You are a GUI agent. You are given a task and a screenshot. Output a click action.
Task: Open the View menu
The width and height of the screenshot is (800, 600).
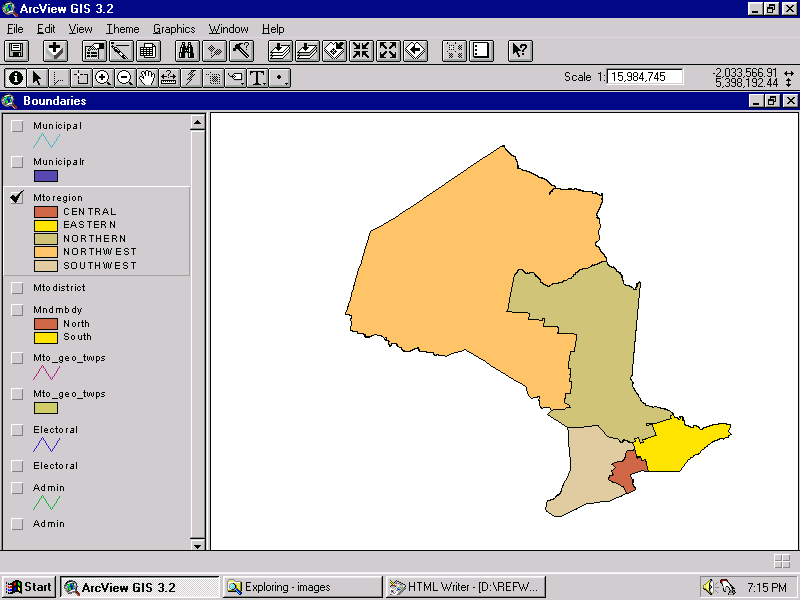81,29
